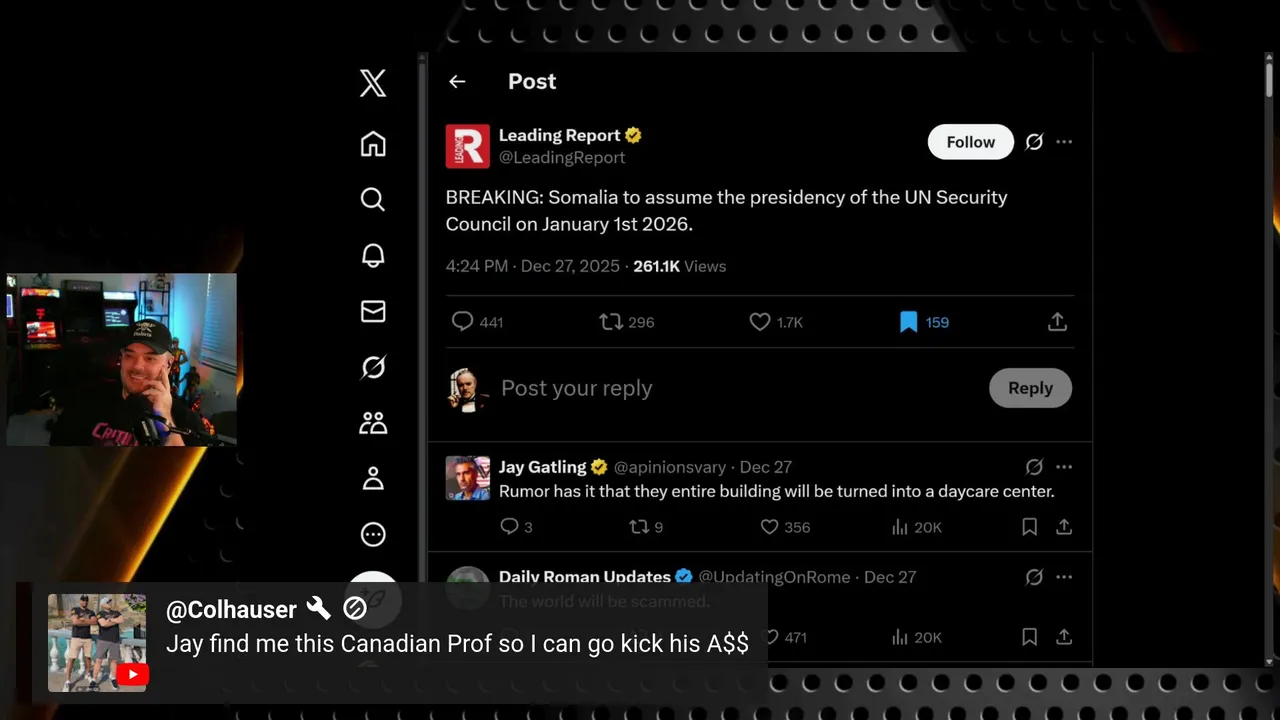Viewport: 1280px width, 720px height.
Task: Toggle like on the Leading Report post
Action: (x=760, y=322)
